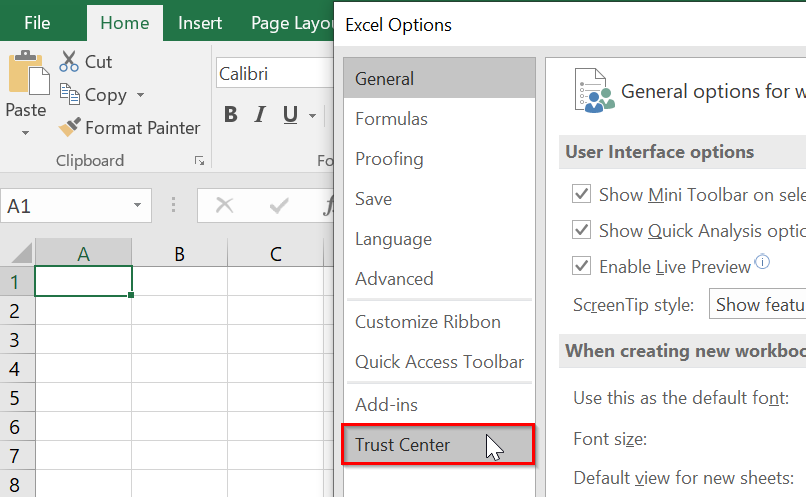
Task: Open Add-ins category in Excel Options
Action: click(439, 404)
